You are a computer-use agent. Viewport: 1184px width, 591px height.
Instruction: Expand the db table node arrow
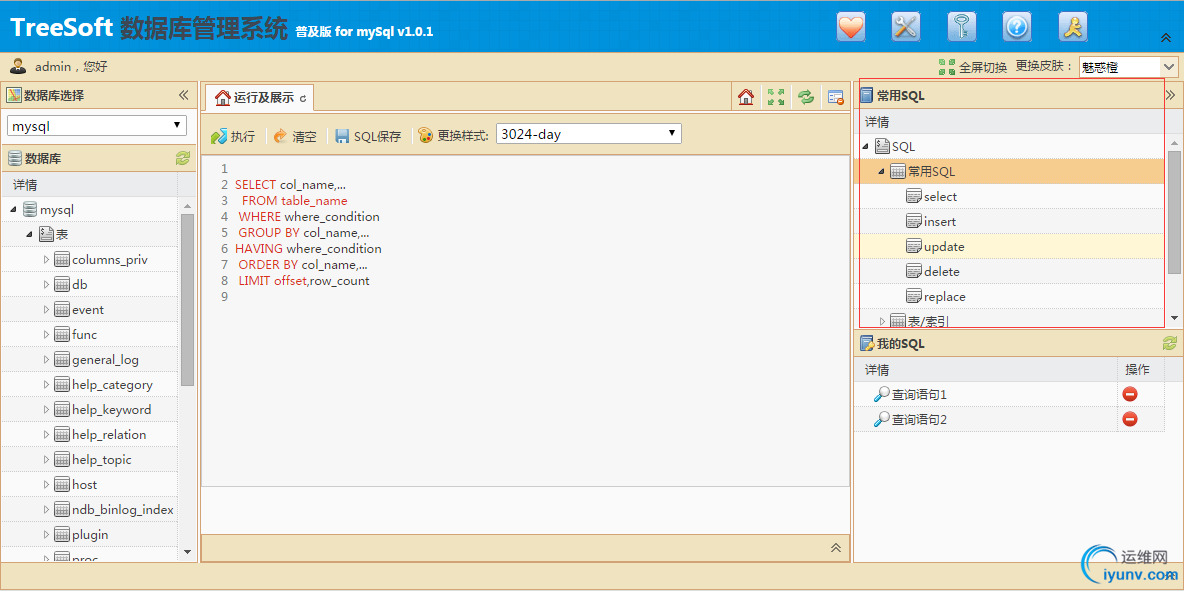pyautogui.click(x=46, y=285)
